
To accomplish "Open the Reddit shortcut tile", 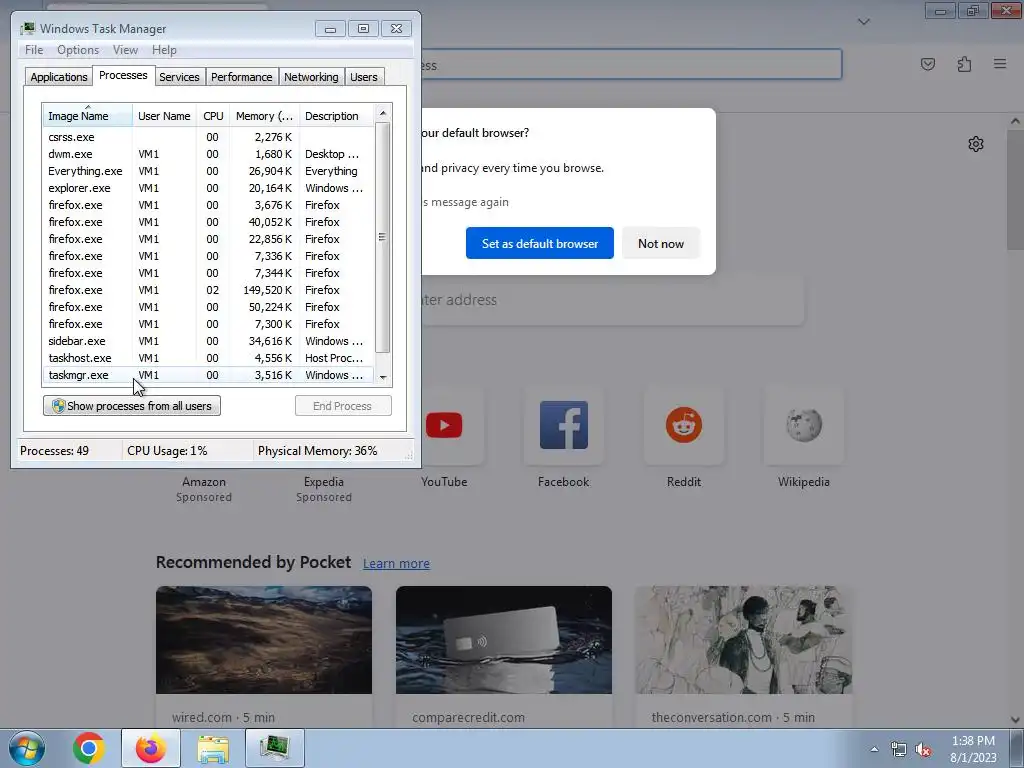I will point(684,425).
